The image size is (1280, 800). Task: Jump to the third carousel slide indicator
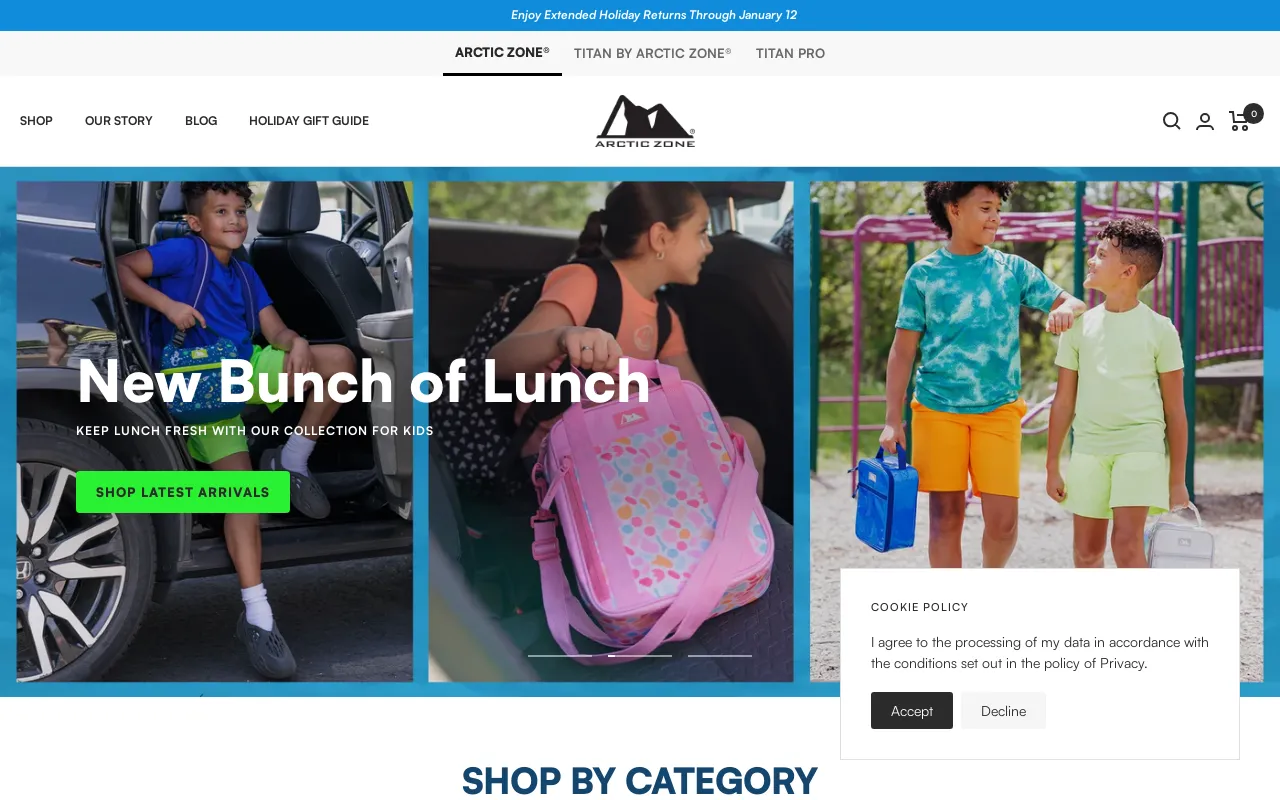(720, 656)
